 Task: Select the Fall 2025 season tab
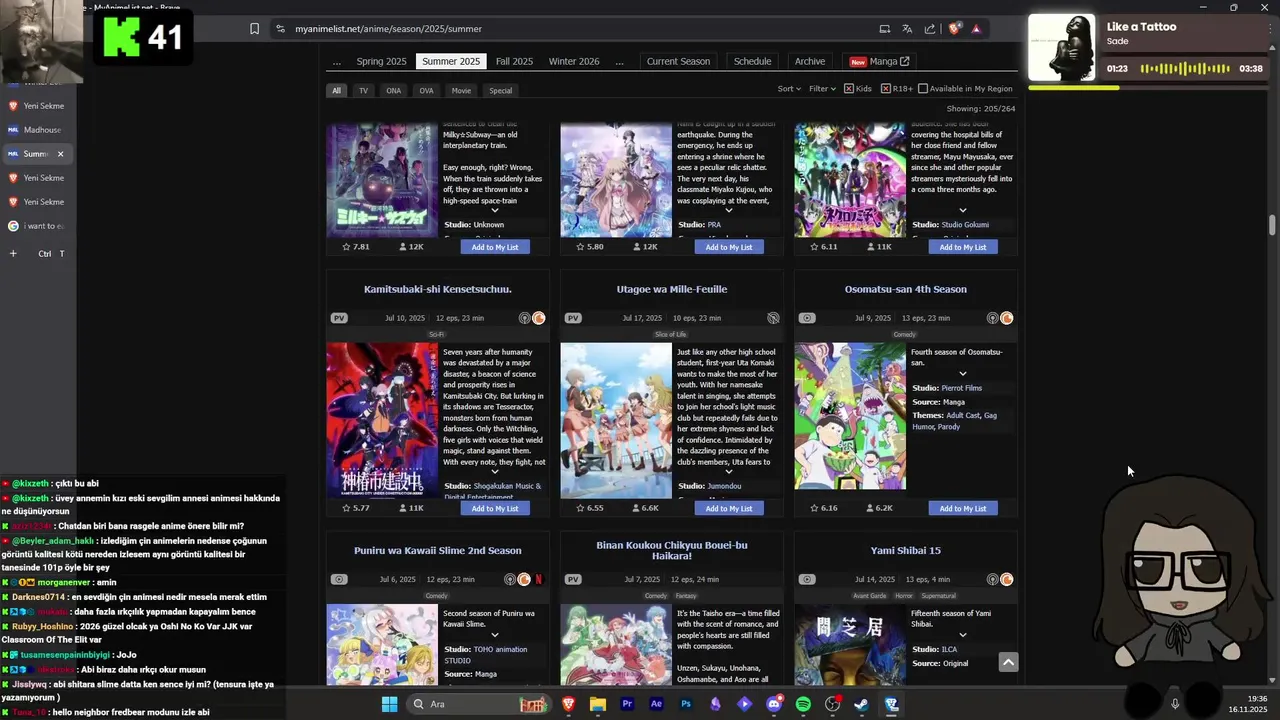click(514, 61)
